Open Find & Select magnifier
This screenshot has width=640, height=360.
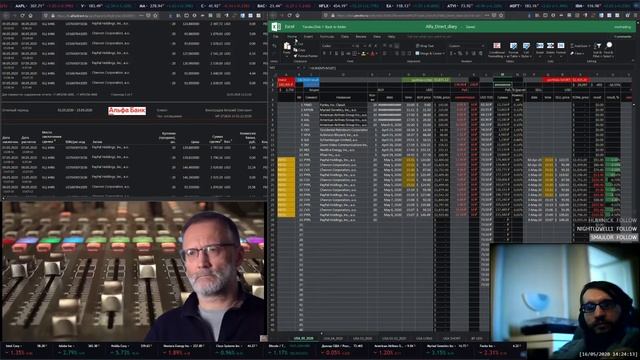tap(609, 50)
